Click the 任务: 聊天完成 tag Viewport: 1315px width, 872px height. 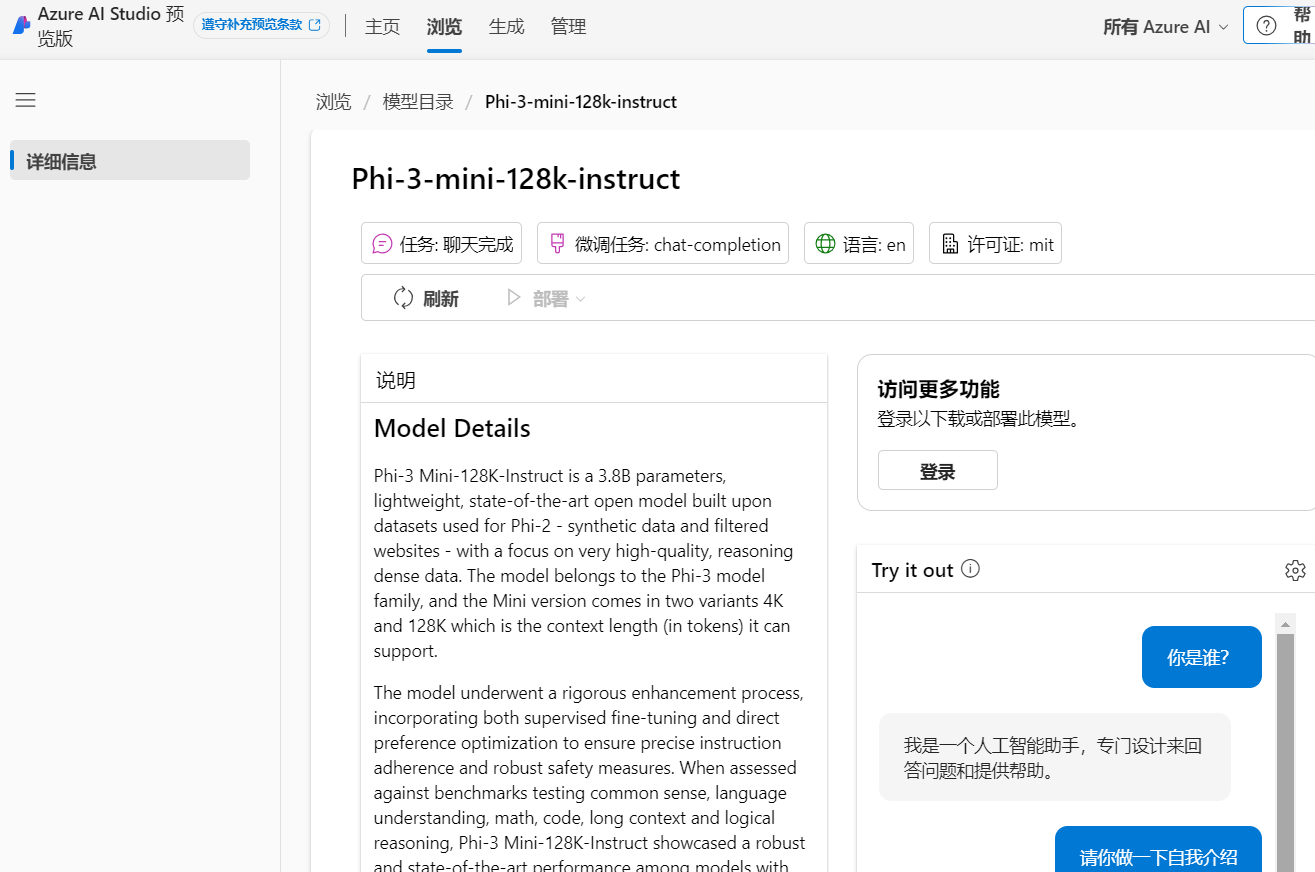pos(441,243)
